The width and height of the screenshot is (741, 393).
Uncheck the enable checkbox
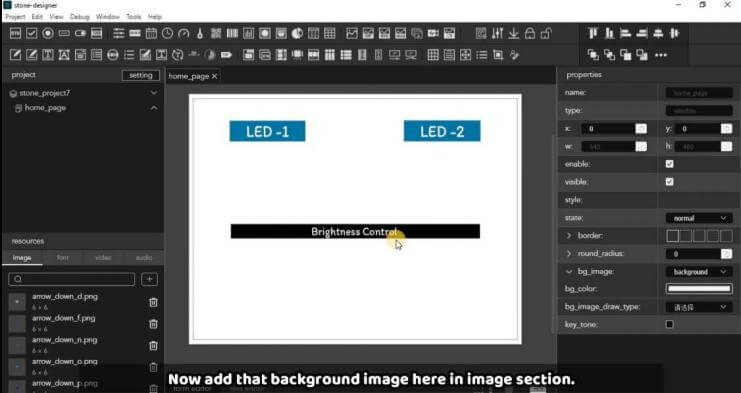pos(670,164)
